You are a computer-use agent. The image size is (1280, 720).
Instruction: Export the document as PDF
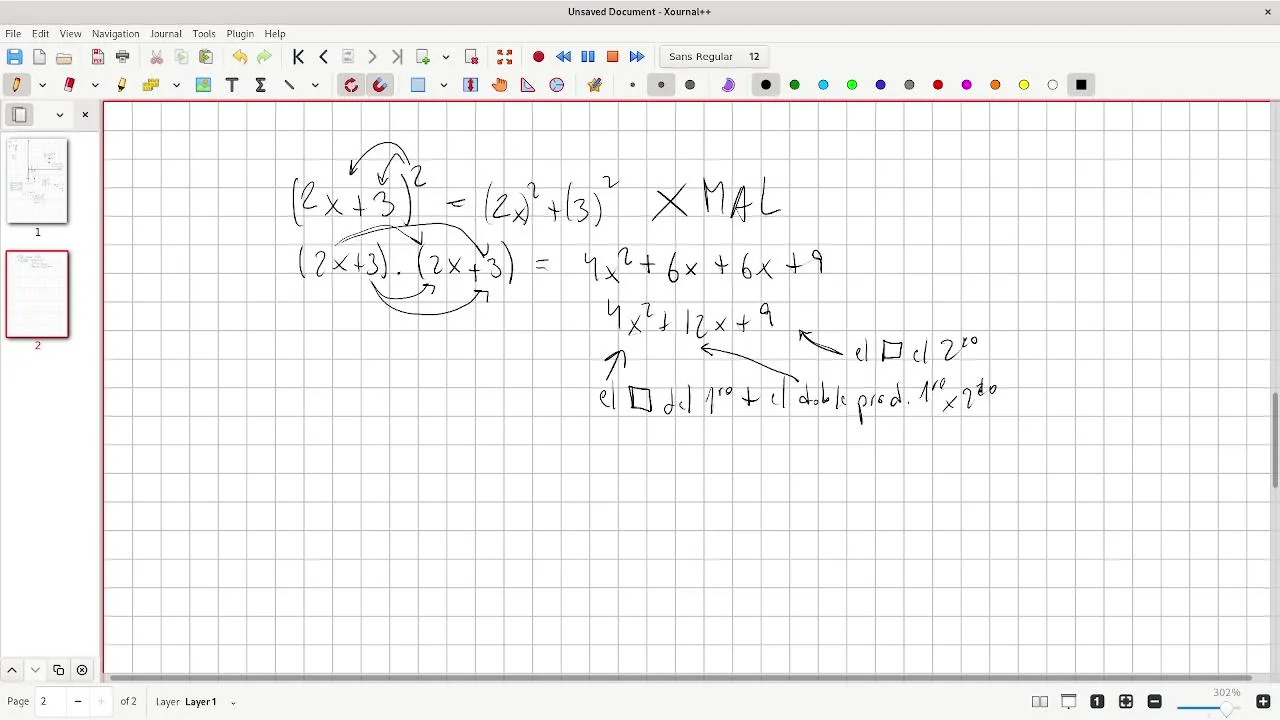(x=98, y=57)
